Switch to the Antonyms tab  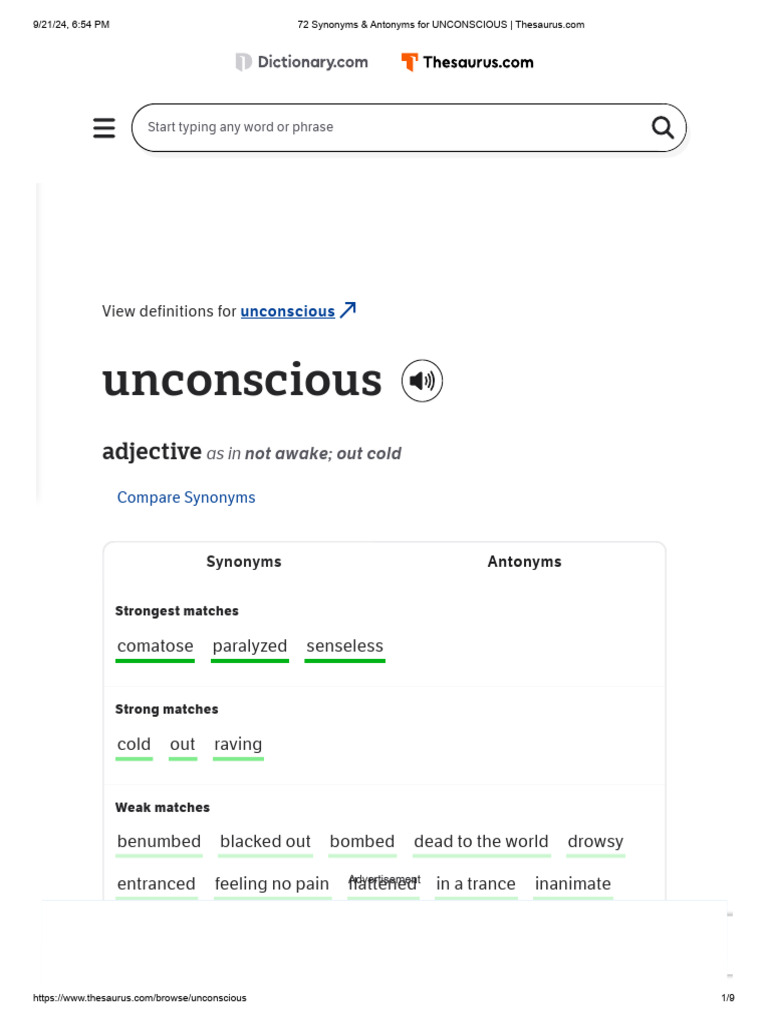tap(524, 562)
